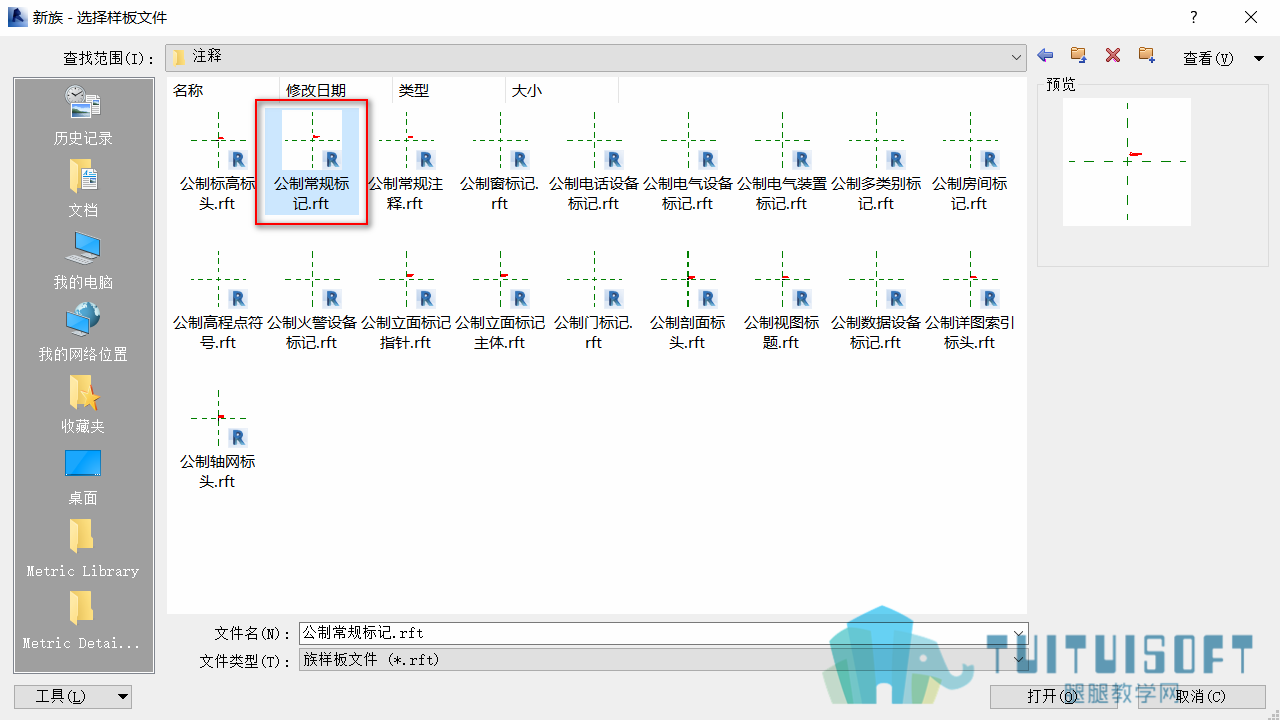Viewport: 1280px width, 720px height.
Task: Open 文档 in the places sidebar
Action: coord(83,188)
